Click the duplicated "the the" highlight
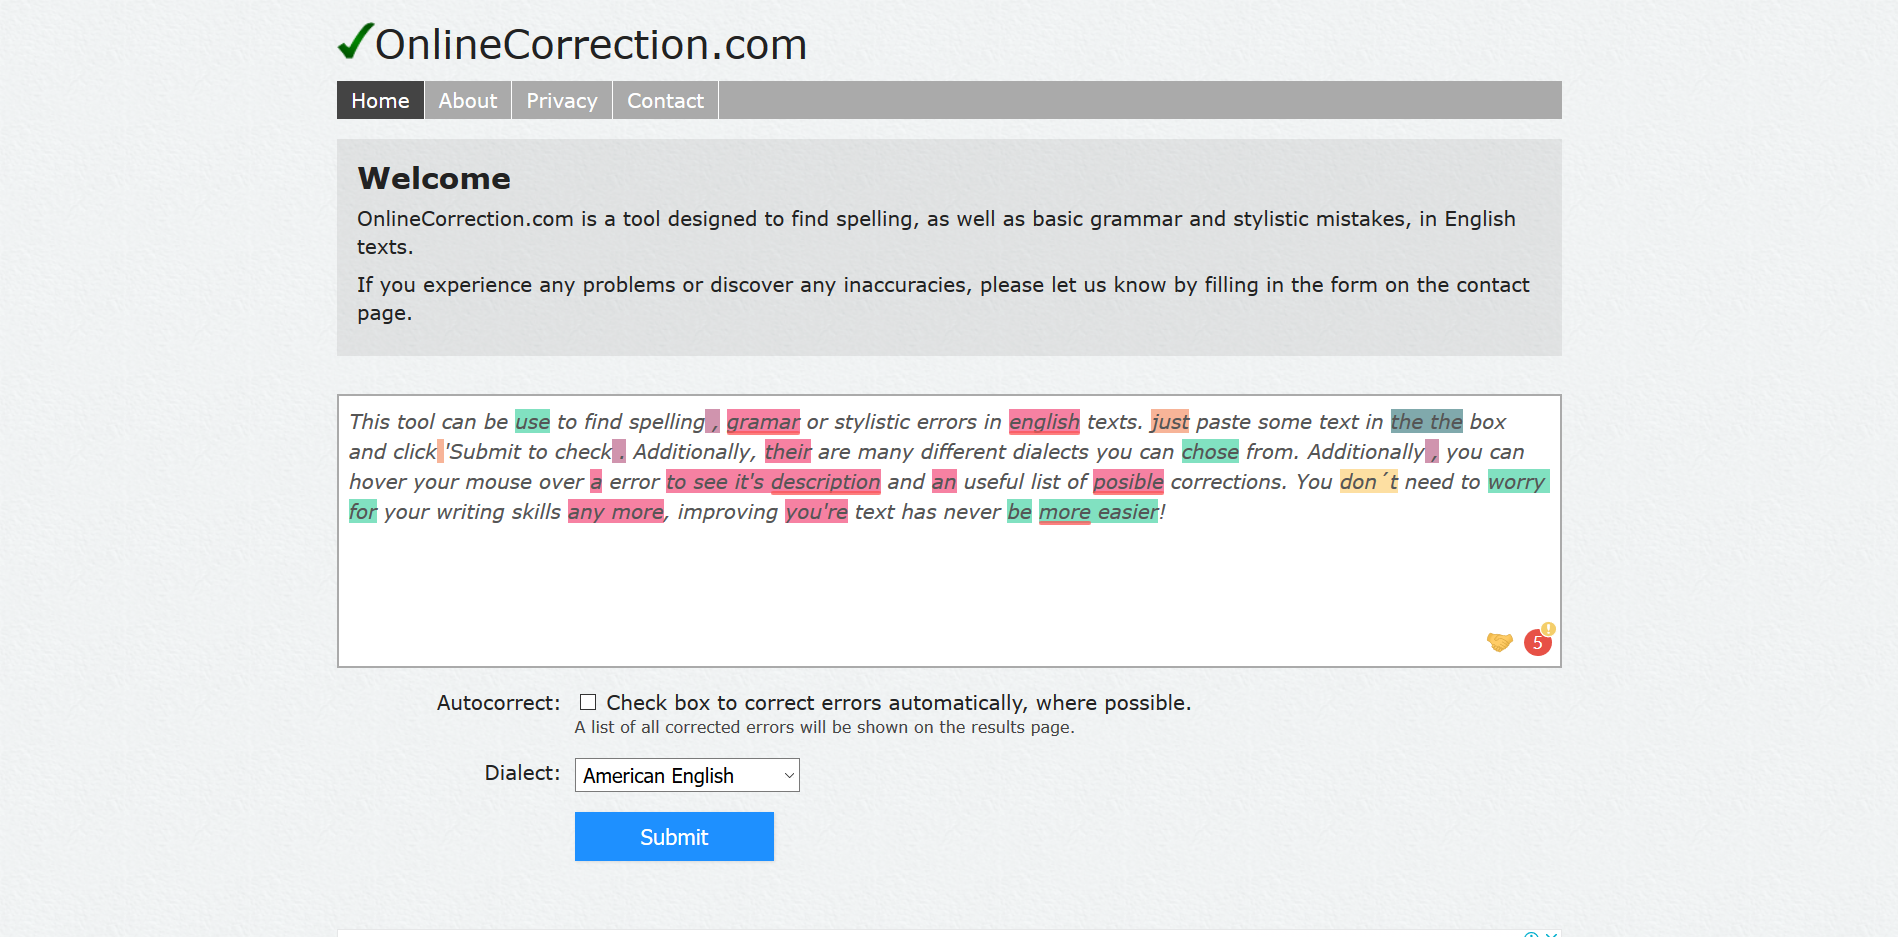Screen dimensions: 1898x937 (x=1426, y=422)
